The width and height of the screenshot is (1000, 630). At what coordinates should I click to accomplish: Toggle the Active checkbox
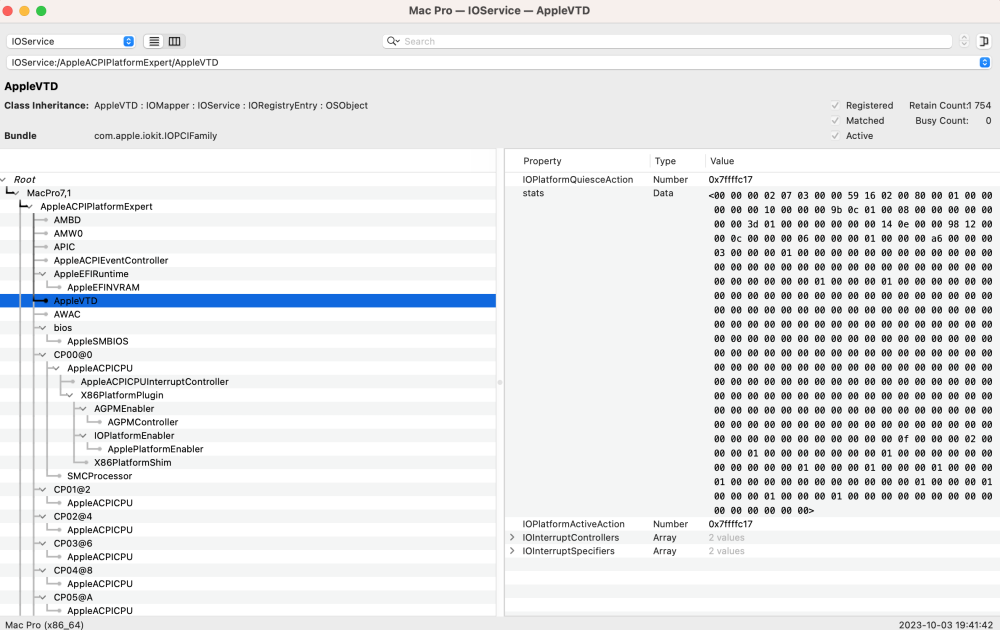point(835,136)
